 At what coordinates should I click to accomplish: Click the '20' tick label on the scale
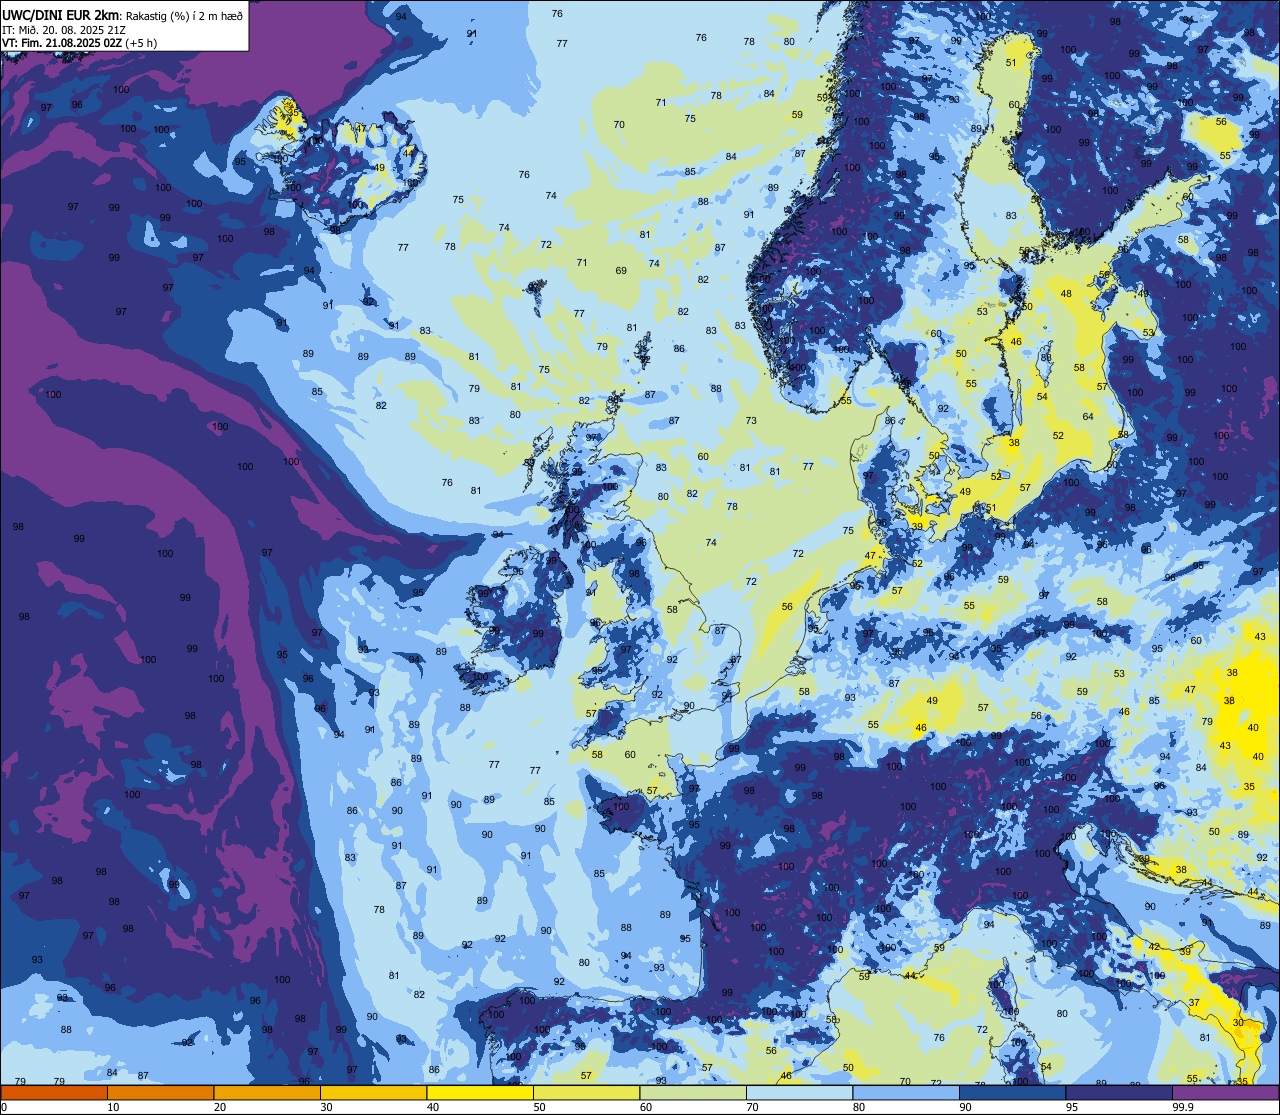(219, 1107)
